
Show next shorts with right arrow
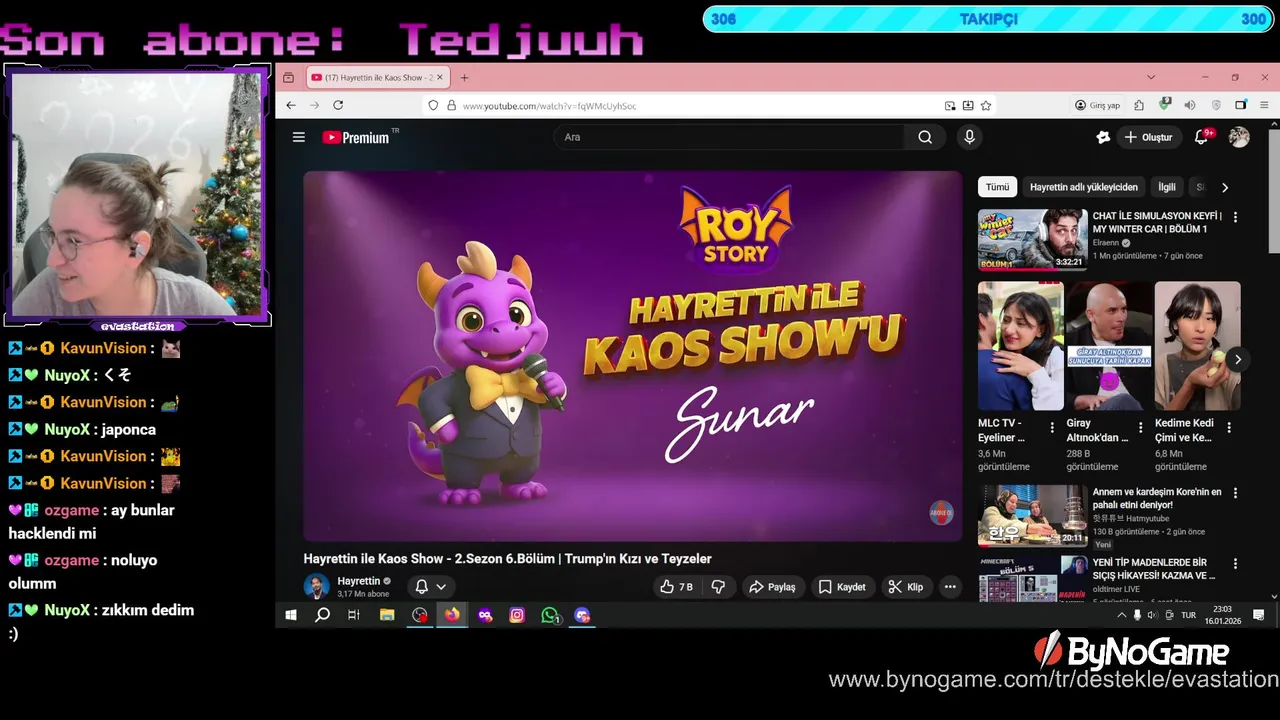pos(1238,359)
